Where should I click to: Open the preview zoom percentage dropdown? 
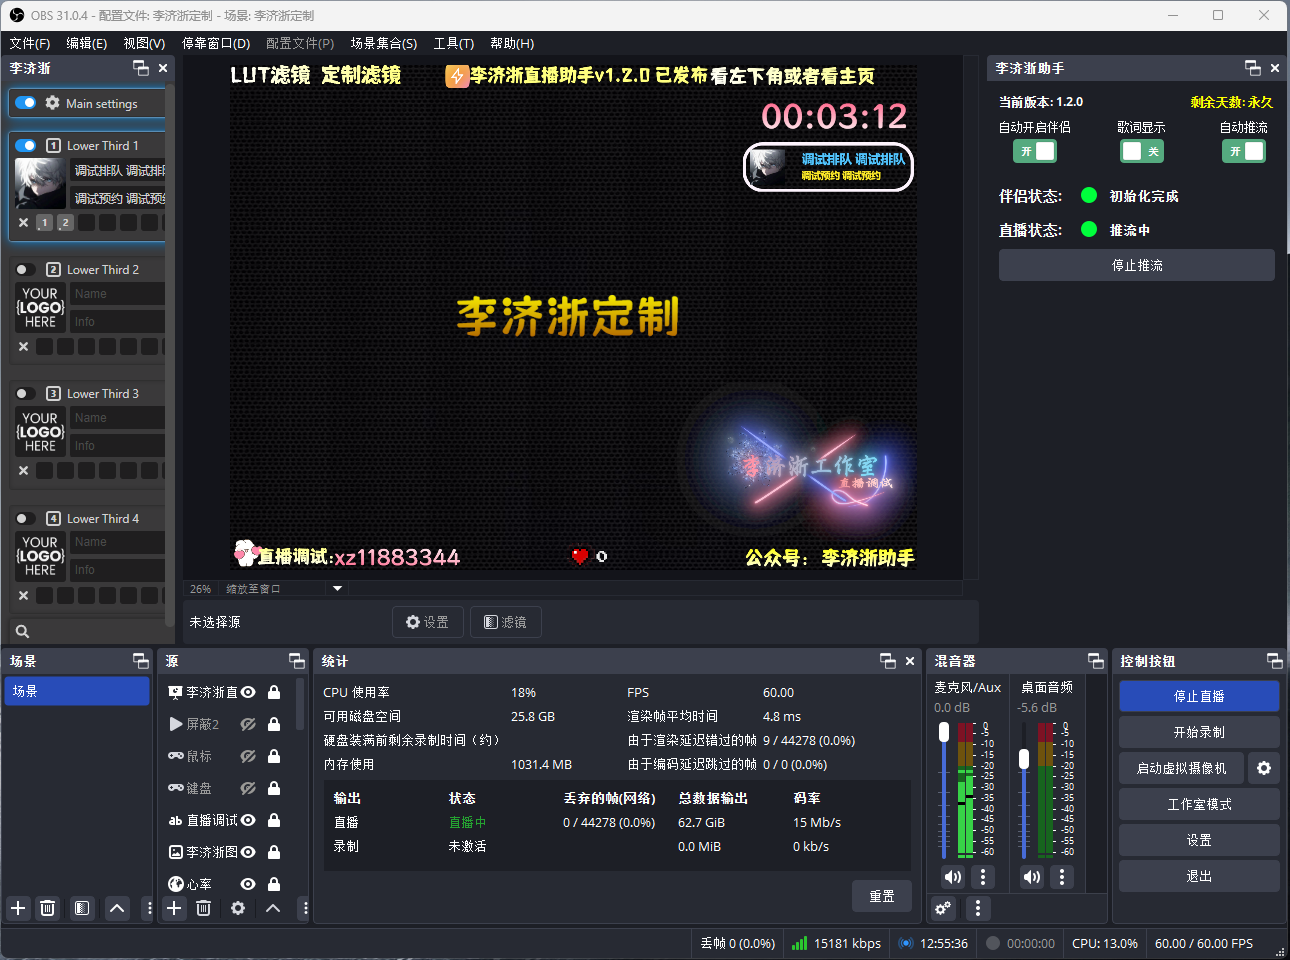tap(201, 589)
